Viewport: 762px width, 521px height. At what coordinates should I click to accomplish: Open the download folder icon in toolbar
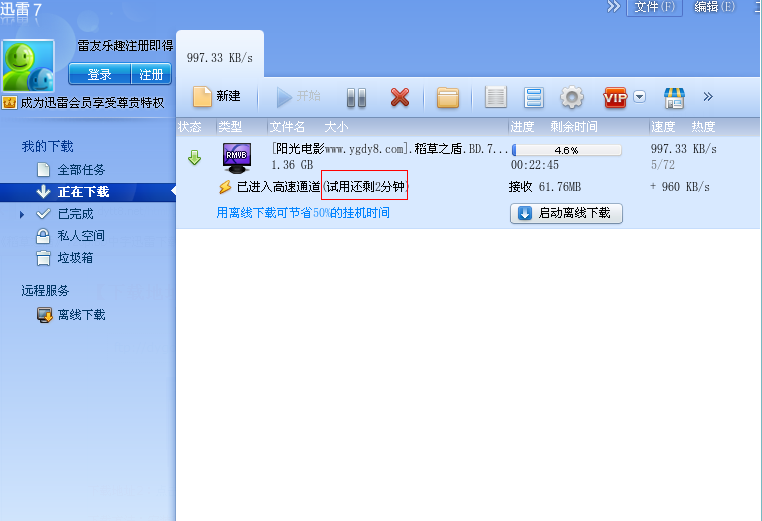(448, 97)
